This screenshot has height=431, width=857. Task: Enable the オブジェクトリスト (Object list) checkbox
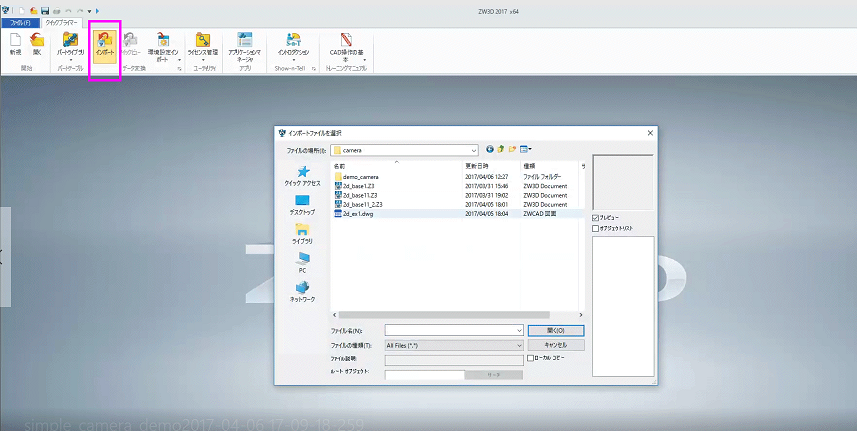(x=596, y=229)
